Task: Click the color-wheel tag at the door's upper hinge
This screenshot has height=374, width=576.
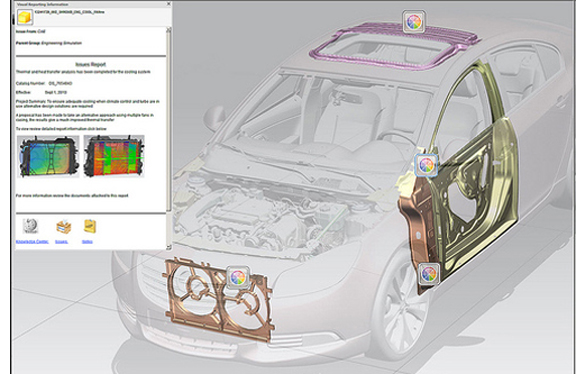Action: point(426,165)
